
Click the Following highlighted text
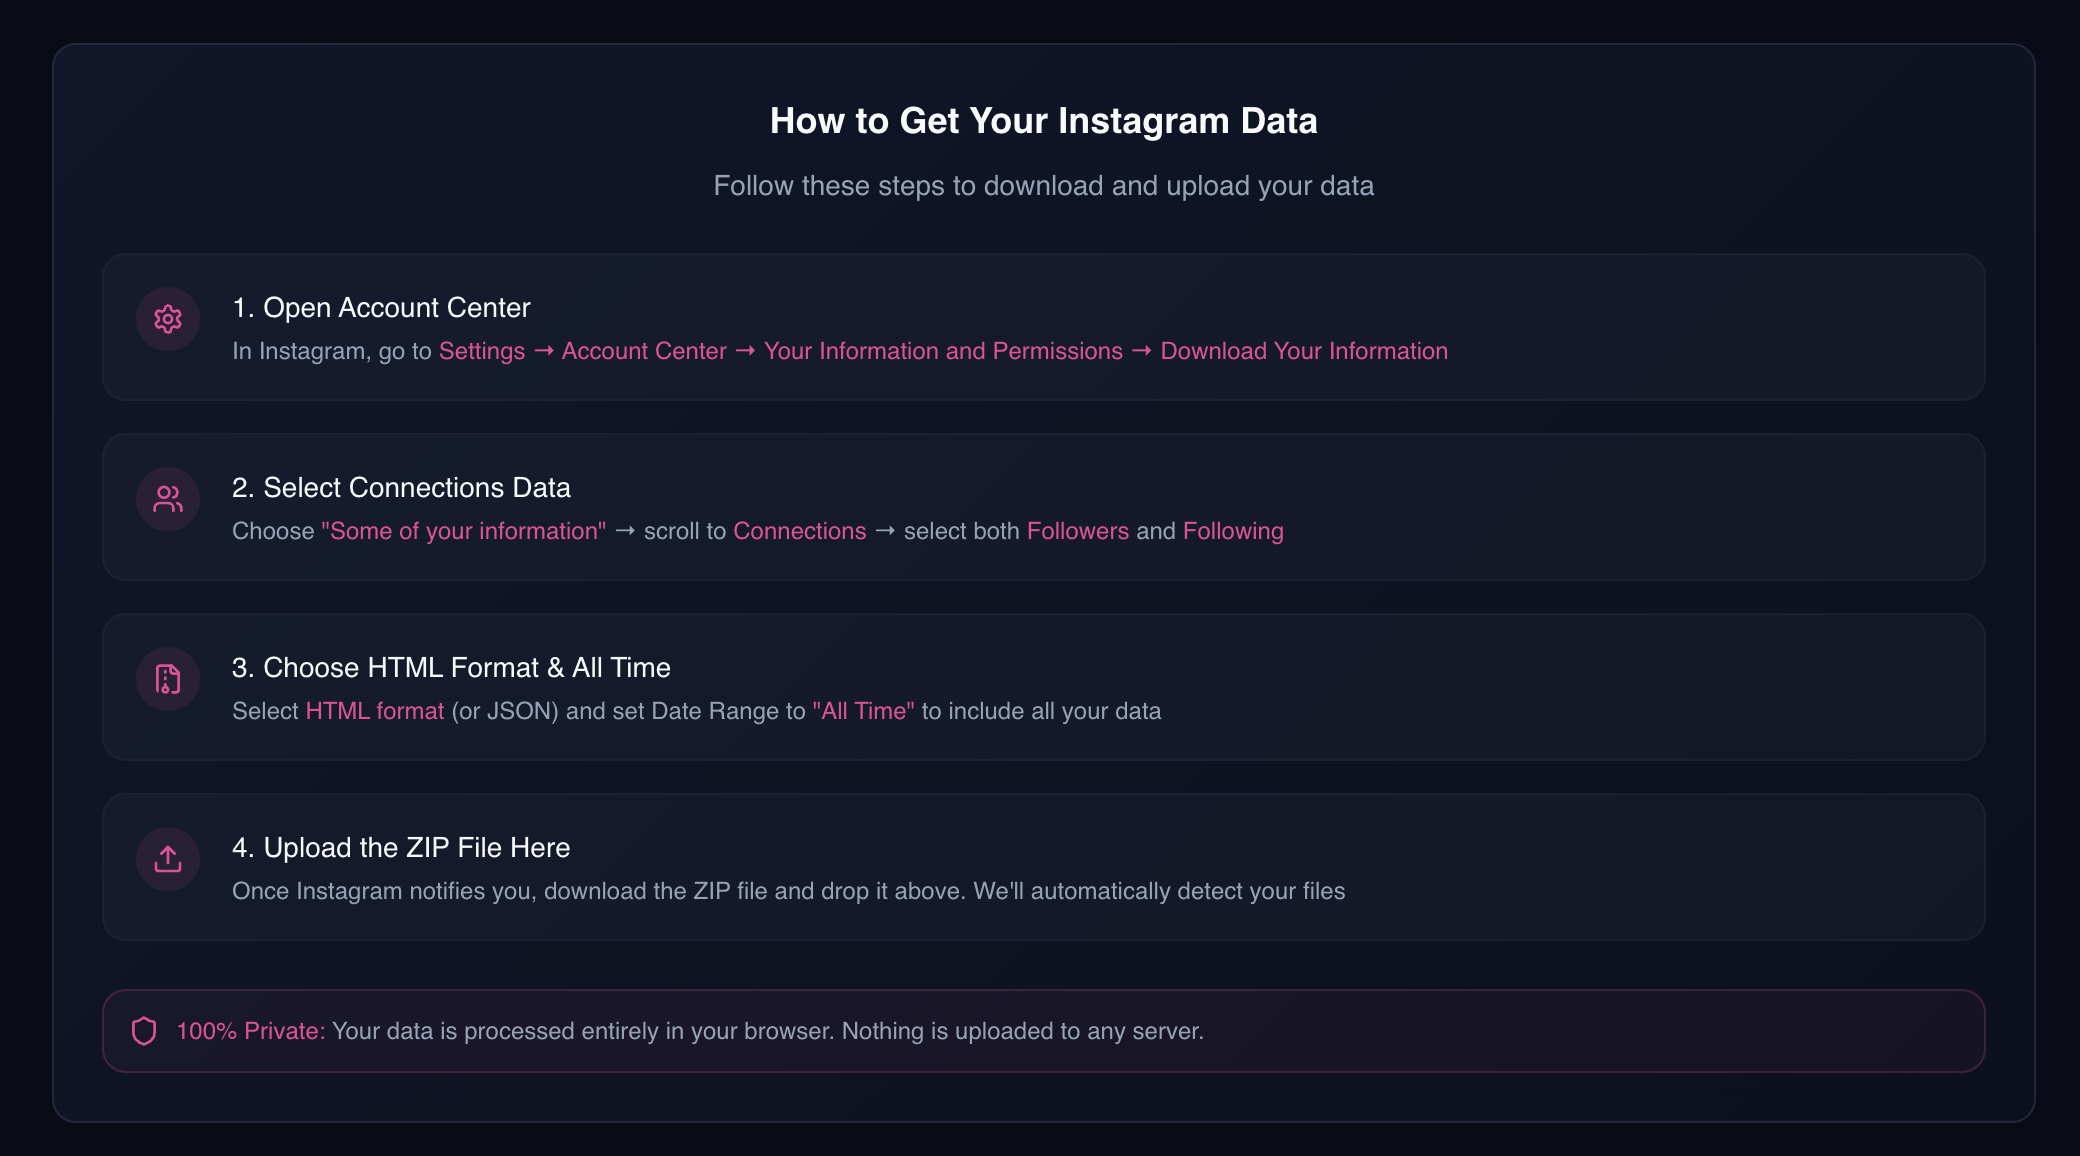[1232, 531]
